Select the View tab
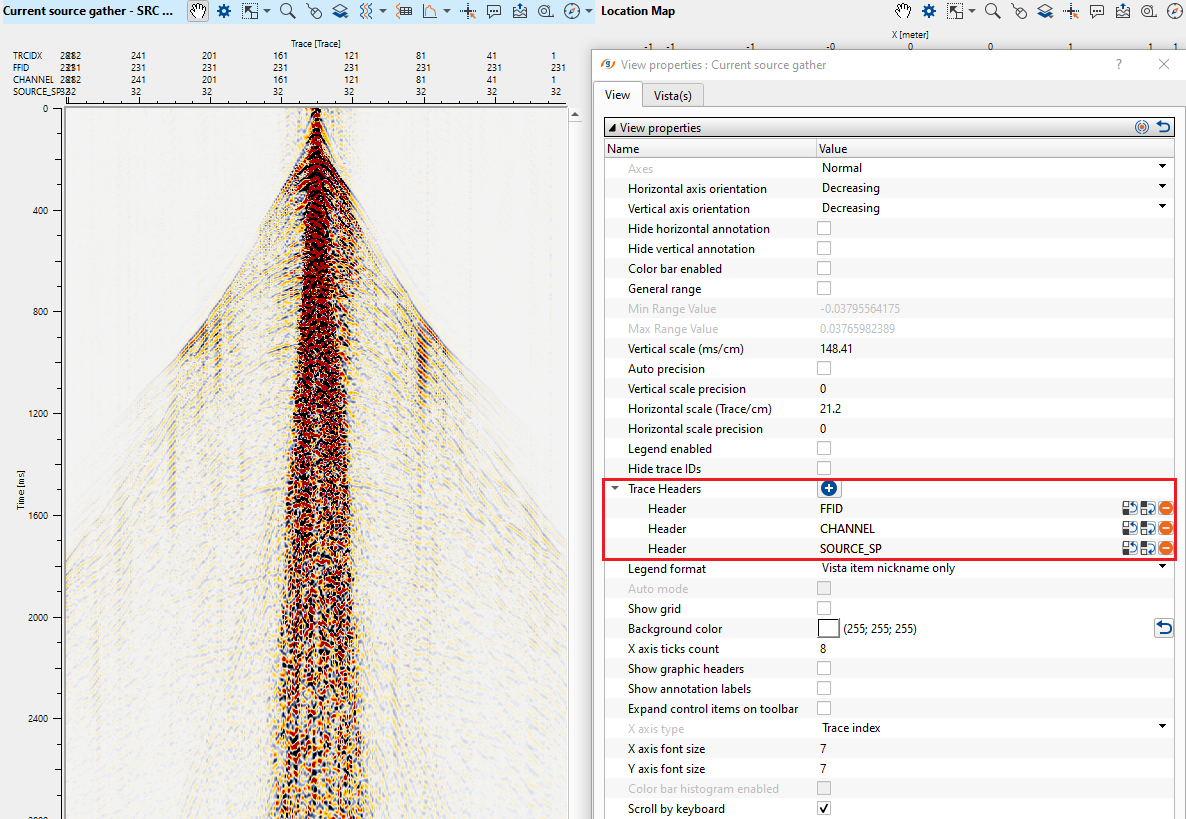 [617, 95]
